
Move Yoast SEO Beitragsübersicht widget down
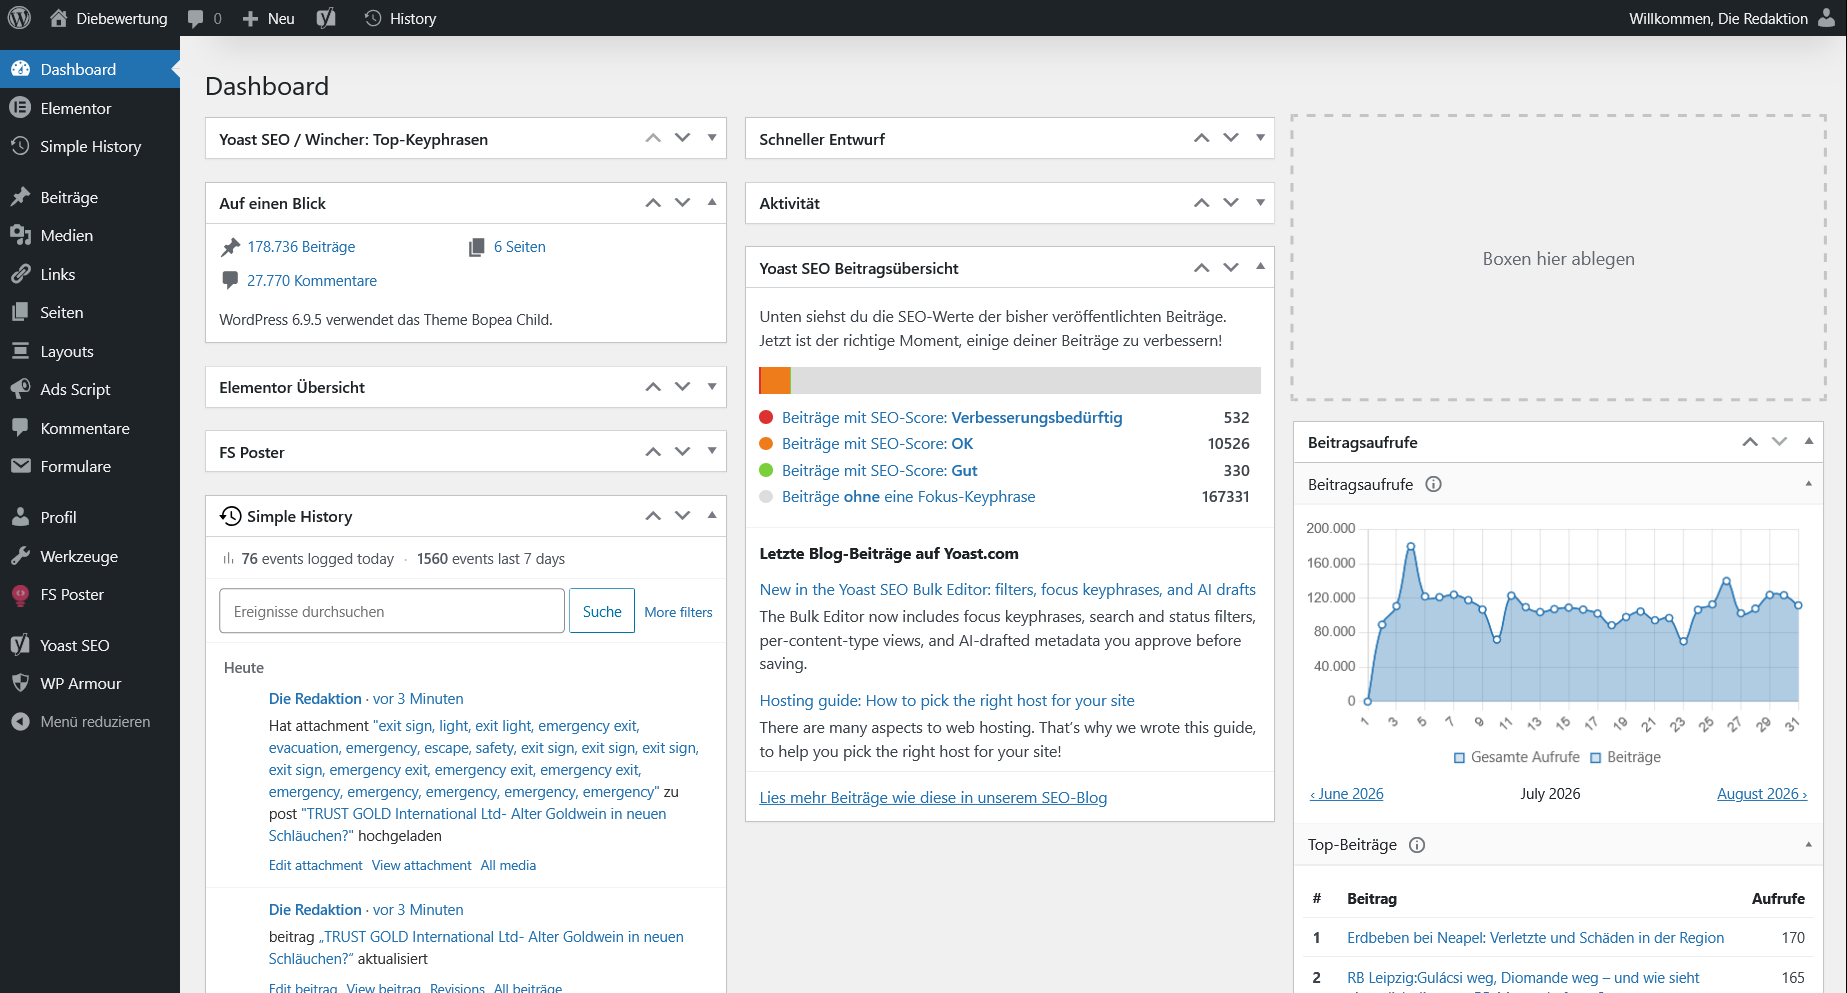coord(1231,267)
